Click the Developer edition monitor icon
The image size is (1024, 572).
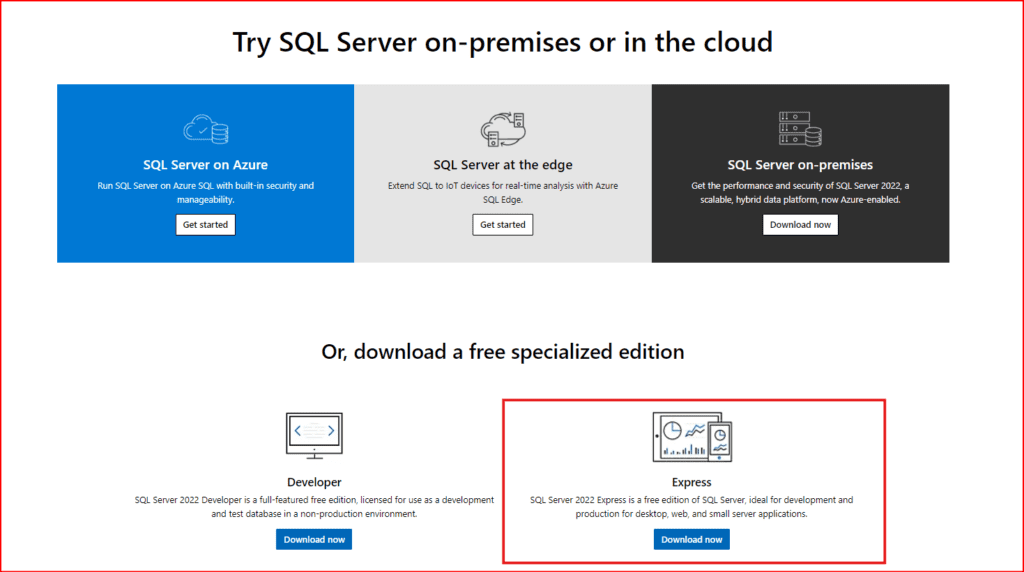pyautogui.click(x=313, y=436)
